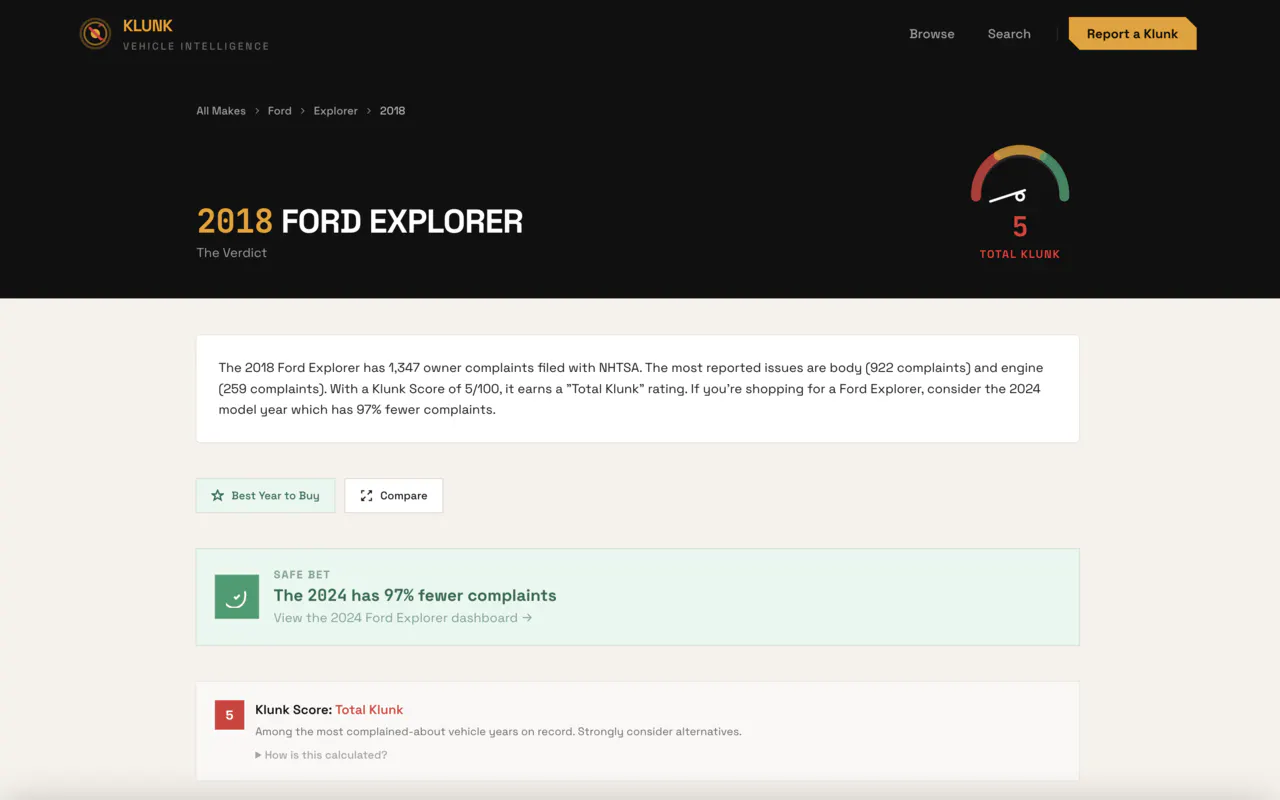Go to All Makes breadcrumb
The width and height of the screenshot is (1280, 800).
click(x=221, y=111)
